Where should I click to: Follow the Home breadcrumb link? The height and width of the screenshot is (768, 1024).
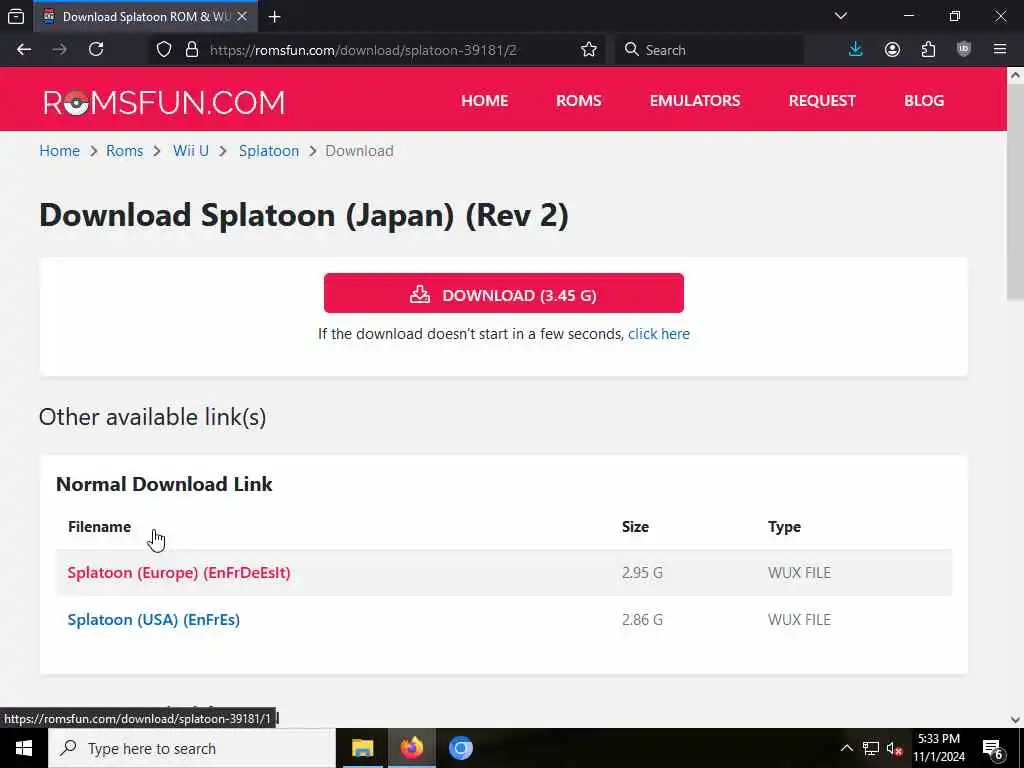pyautogui.click(x=59, y=151)
